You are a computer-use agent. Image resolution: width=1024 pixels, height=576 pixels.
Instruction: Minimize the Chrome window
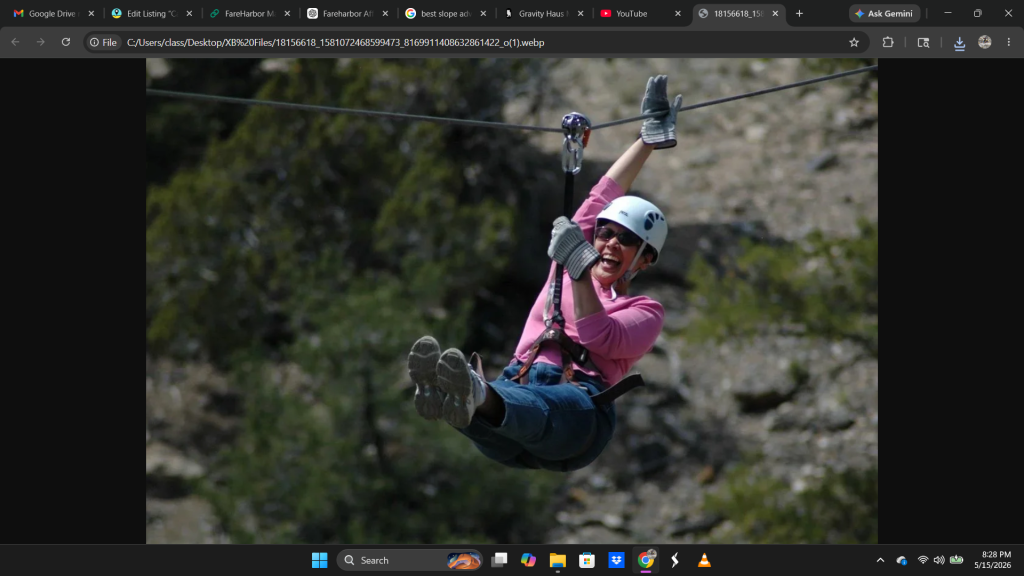[948, 13]
